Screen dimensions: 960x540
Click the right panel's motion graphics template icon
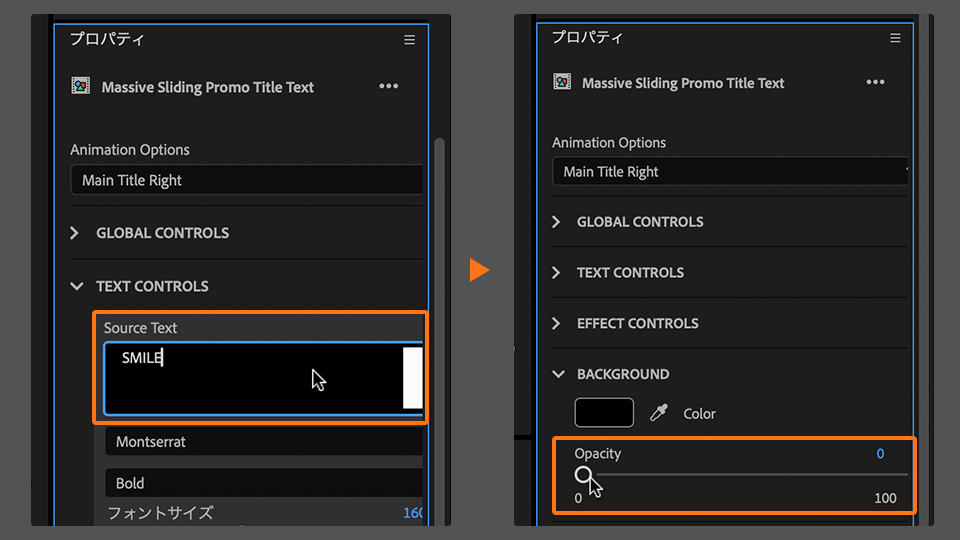562,83
